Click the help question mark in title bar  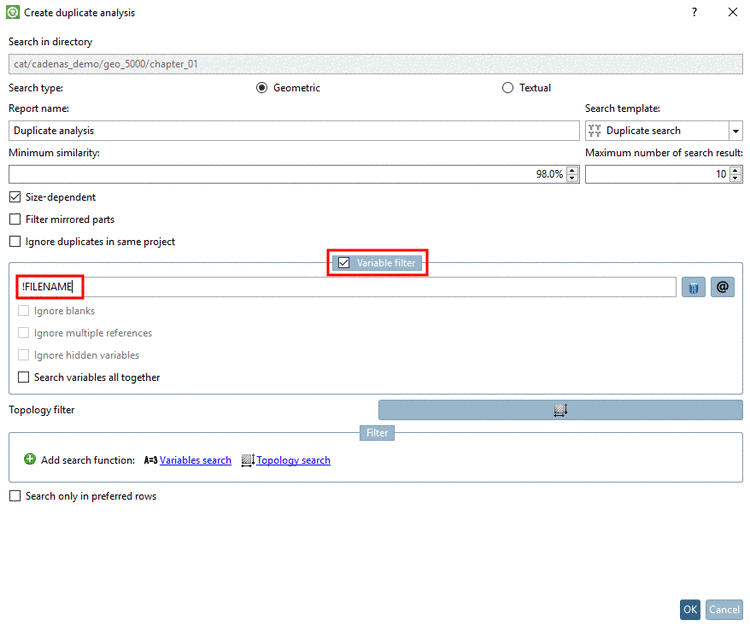click(694, 12)
